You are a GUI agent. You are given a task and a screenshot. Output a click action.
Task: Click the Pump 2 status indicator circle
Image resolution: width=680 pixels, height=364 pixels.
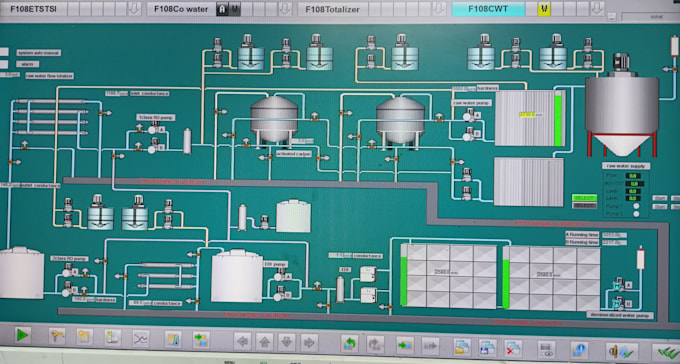[x=636, y=213]
